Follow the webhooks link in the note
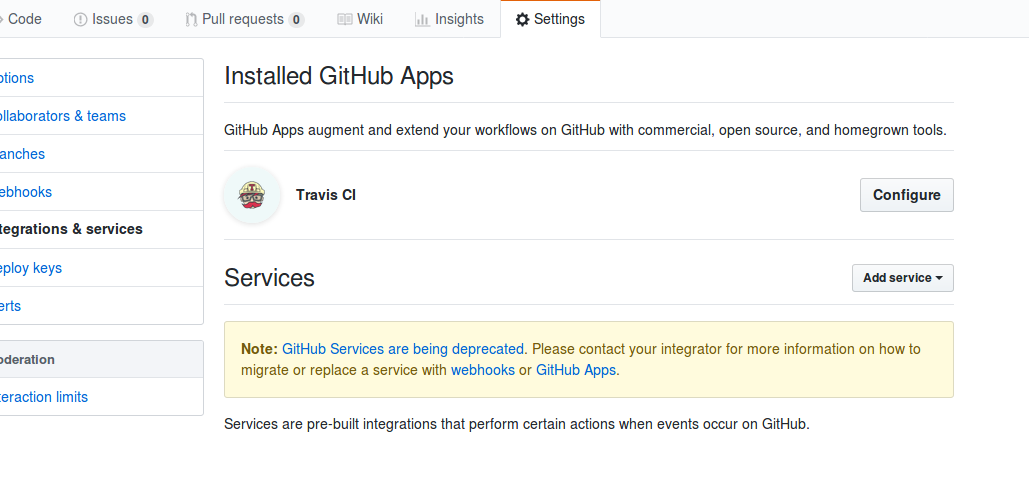The width and height of the screenshot is (1029, 482). point(483,370)
